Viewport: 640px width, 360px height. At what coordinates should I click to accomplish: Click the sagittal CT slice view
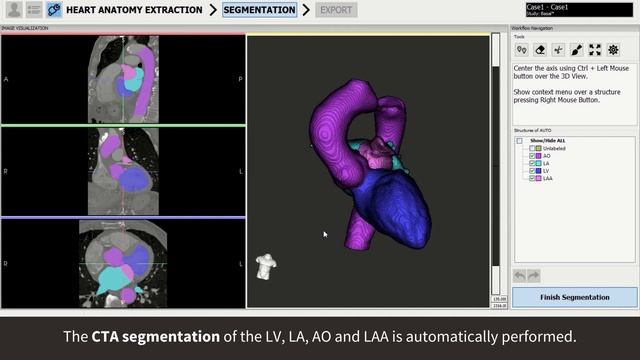pos(123,79)
